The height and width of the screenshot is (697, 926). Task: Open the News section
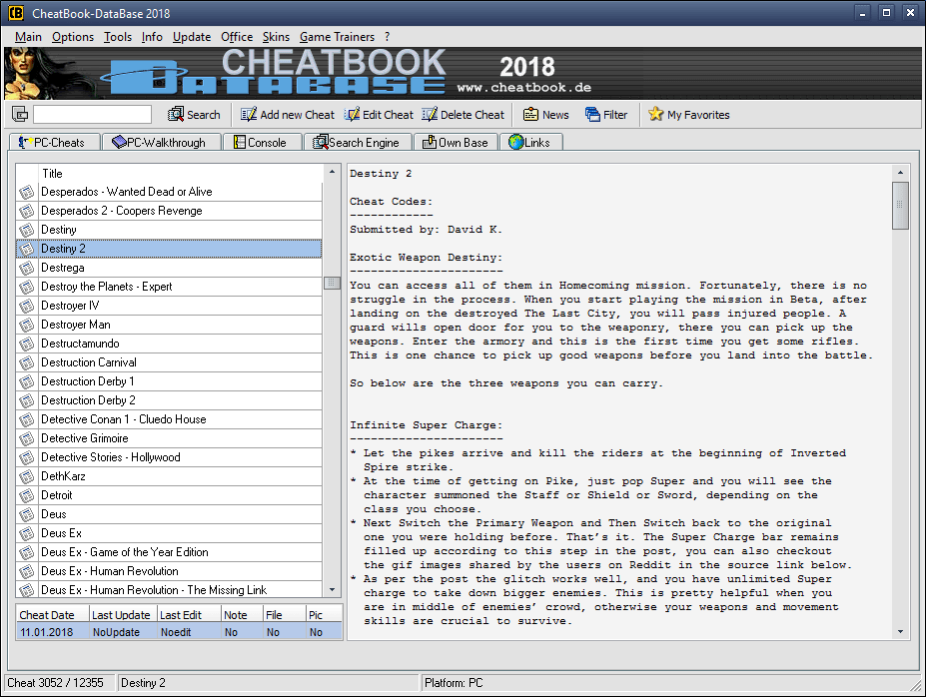(546, 115)
